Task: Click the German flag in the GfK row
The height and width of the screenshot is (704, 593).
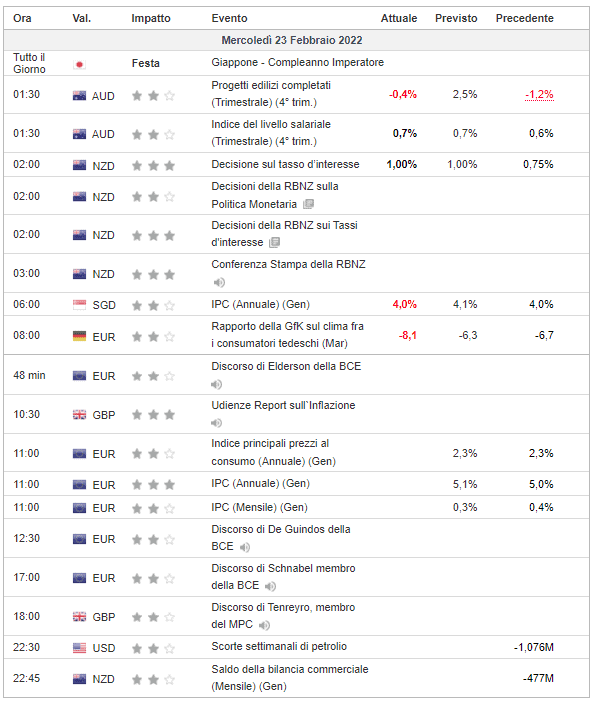Action: click(79, 336)
